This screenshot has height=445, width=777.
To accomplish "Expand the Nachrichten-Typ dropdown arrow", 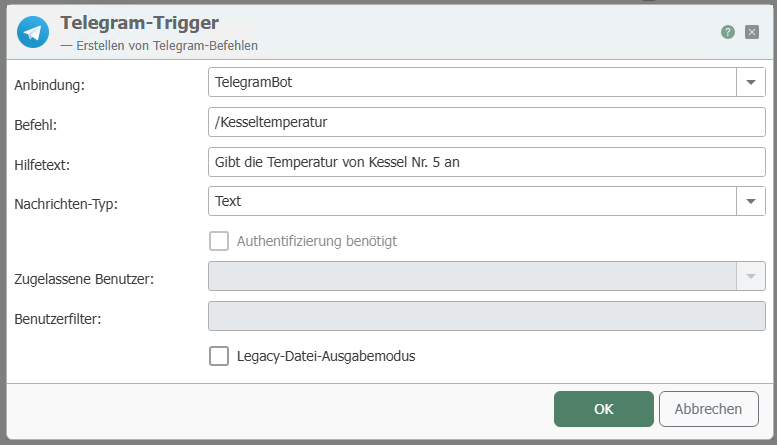I will (x=750, y=201).
